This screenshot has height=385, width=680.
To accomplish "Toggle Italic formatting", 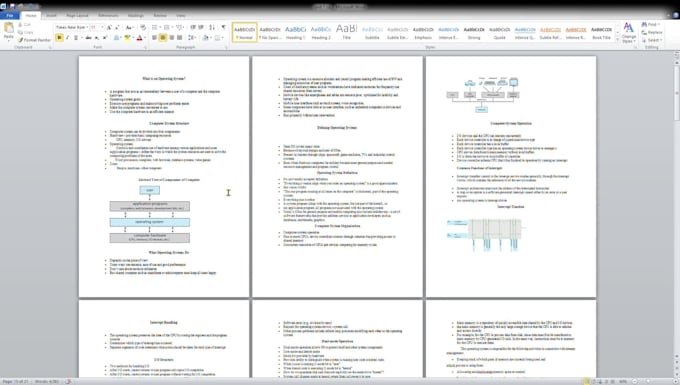I will click(x=68, y=38).
